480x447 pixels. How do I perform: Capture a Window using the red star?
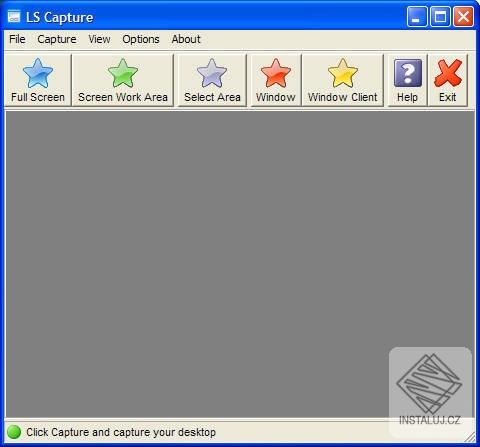276,80
